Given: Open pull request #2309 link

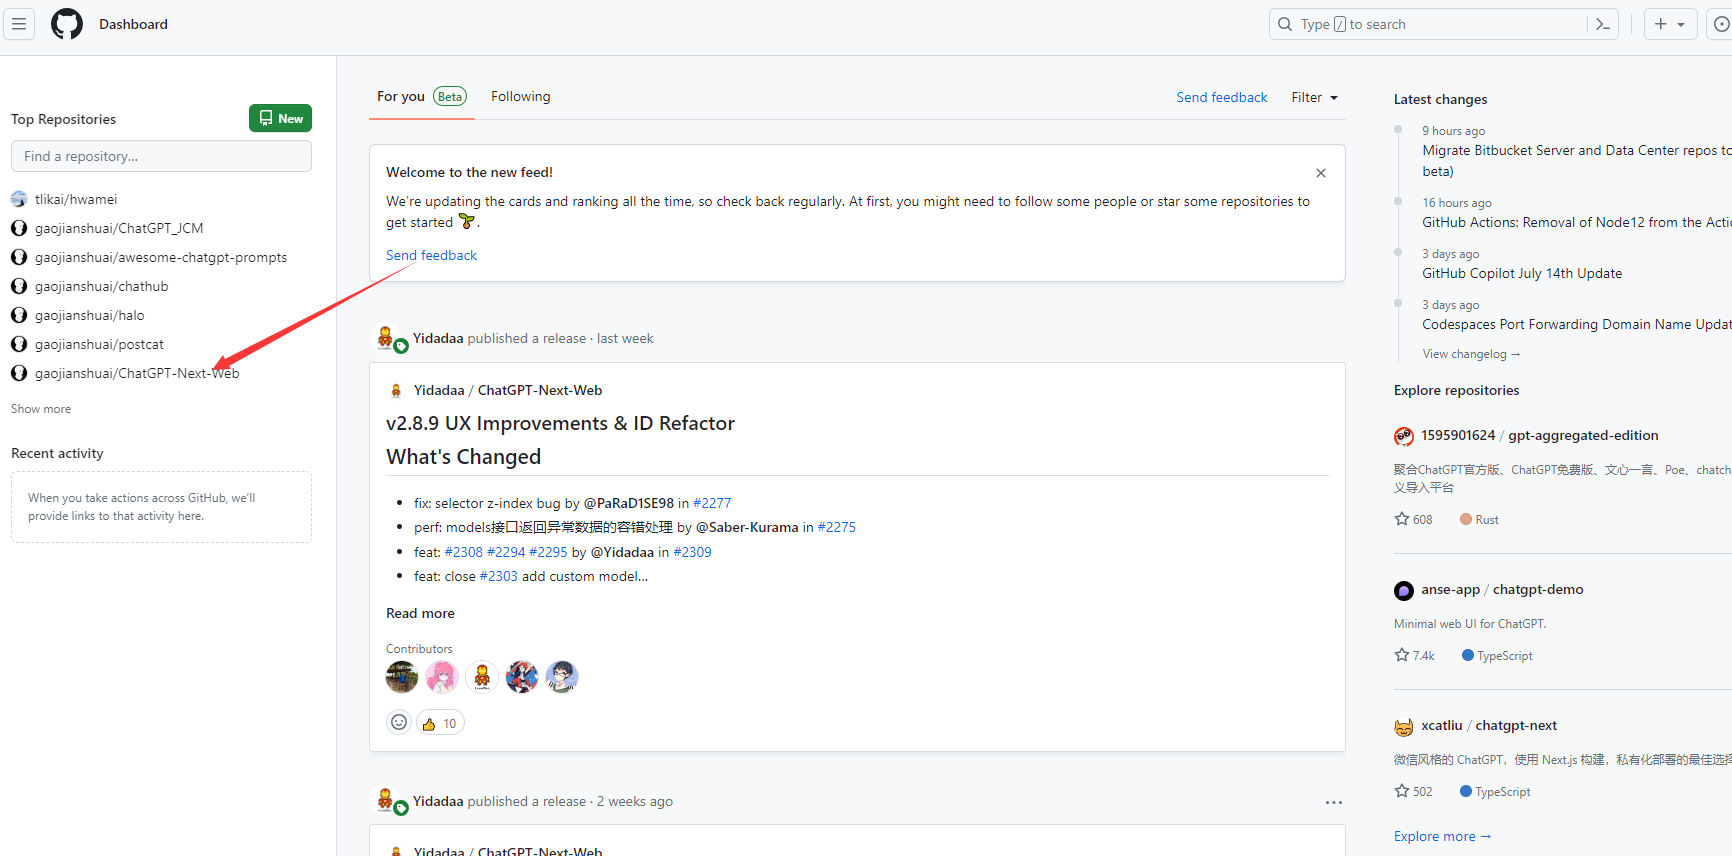Looking at the screenshot, I should [692, 552].
